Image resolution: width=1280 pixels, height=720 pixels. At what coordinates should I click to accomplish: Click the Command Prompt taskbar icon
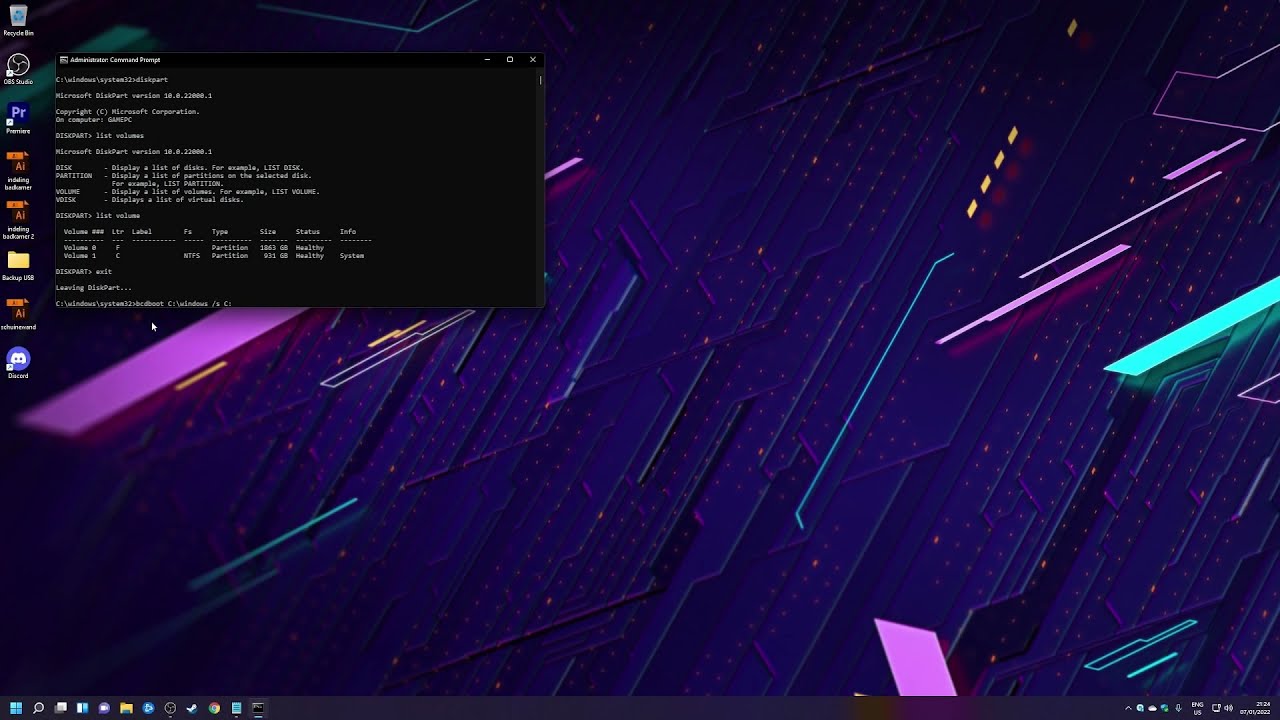tap(258, 708)
